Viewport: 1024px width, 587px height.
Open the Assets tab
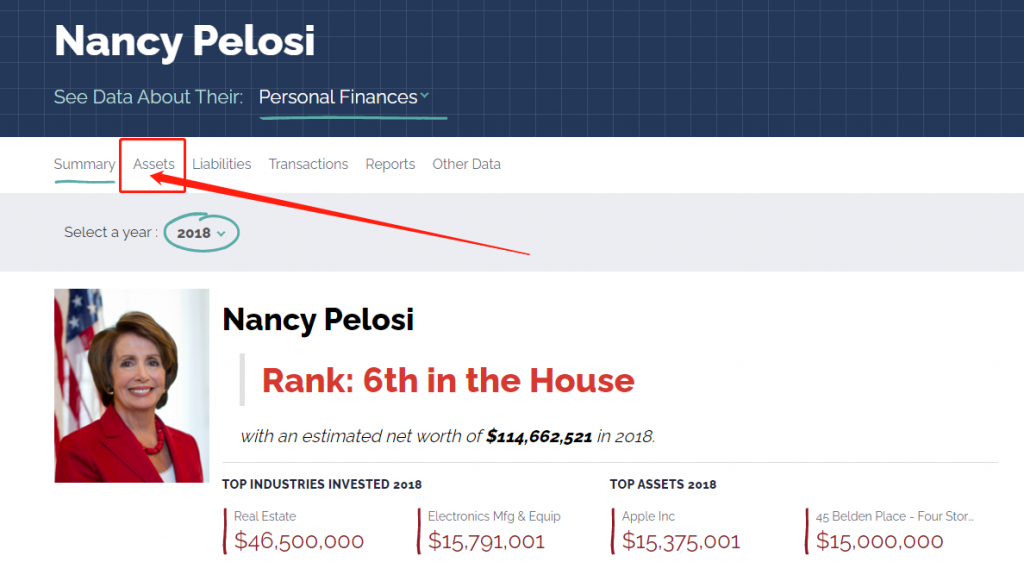tap(154, 164)
